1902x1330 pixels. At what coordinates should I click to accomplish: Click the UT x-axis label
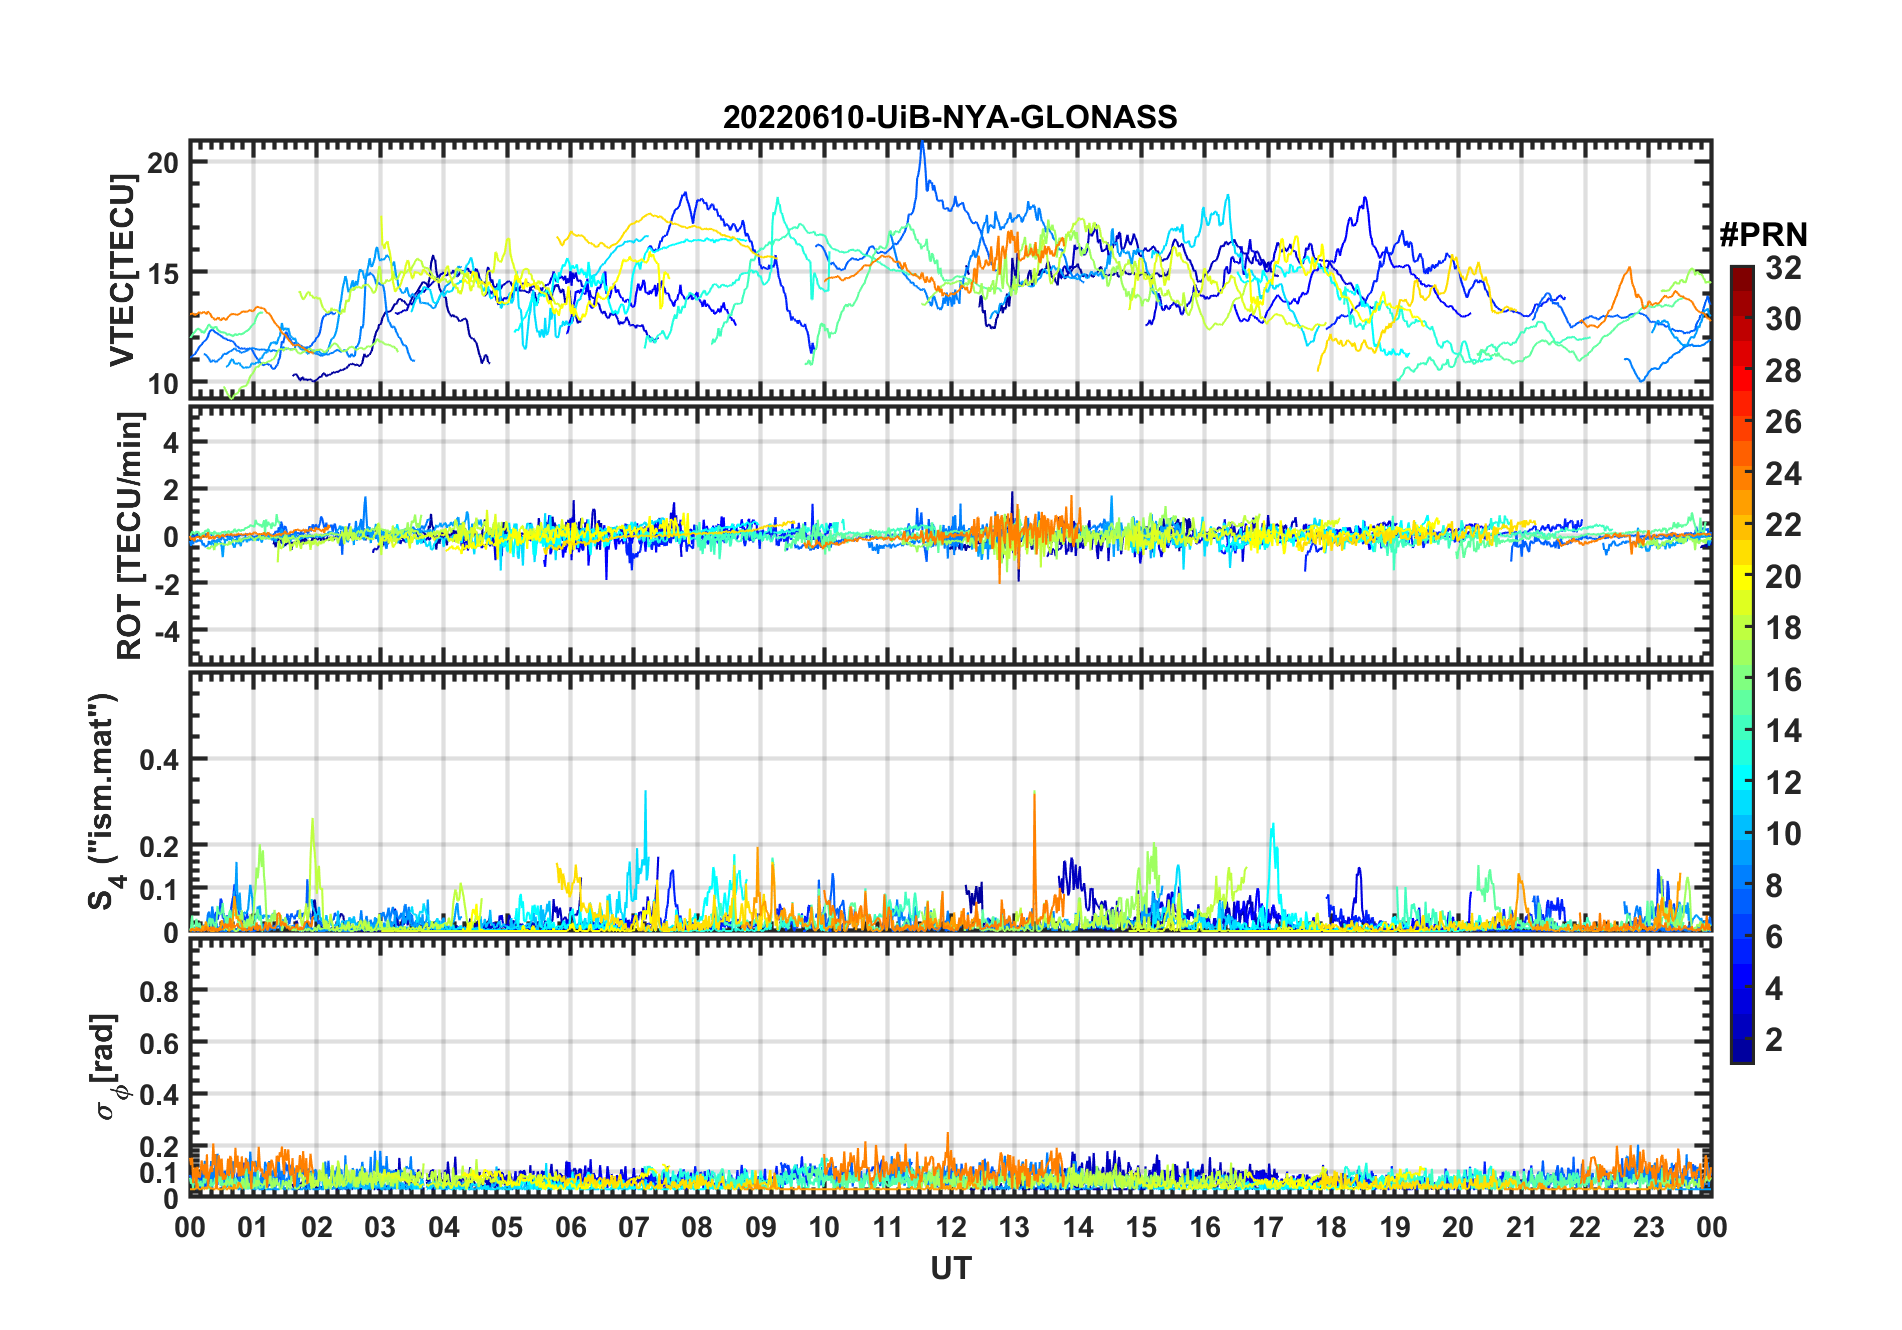click(x=950, y=1268)
